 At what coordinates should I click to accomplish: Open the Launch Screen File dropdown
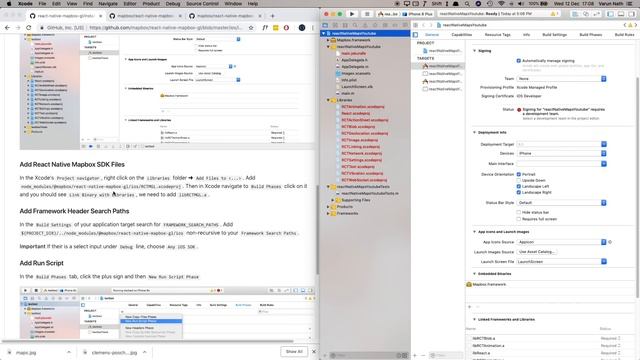pos(562,262)
